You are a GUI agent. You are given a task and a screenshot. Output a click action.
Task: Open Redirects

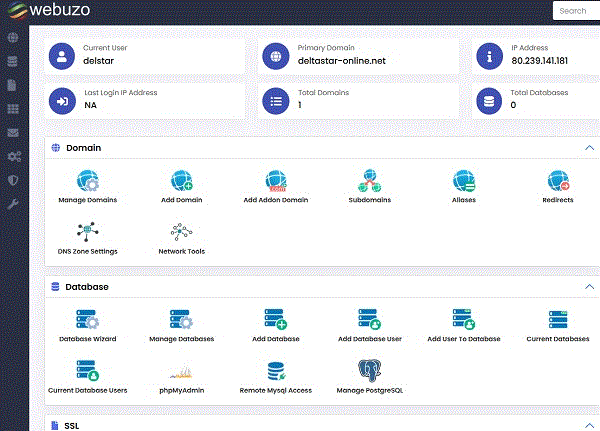pyautogui.click(x=558, y=186)
